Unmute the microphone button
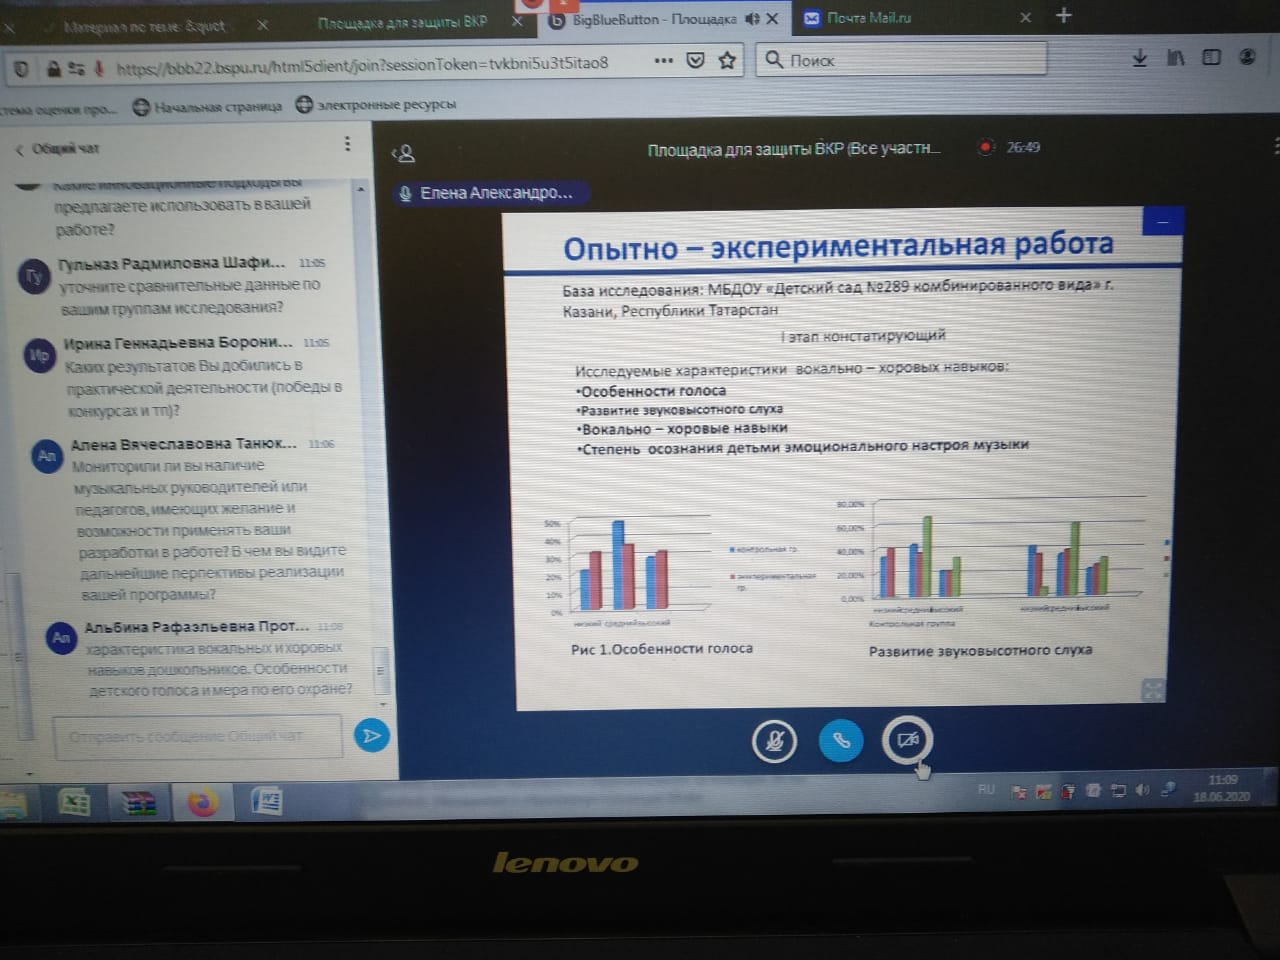 click(x=774, y=741)
